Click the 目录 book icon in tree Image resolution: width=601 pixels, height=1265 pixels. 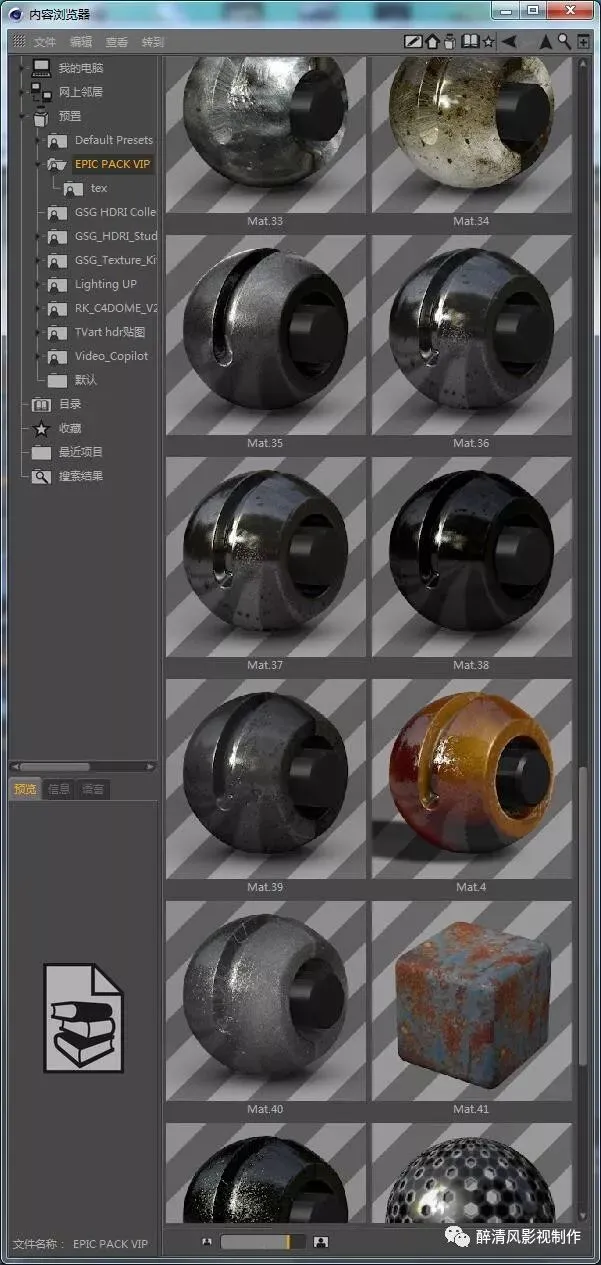pos(41,404)
